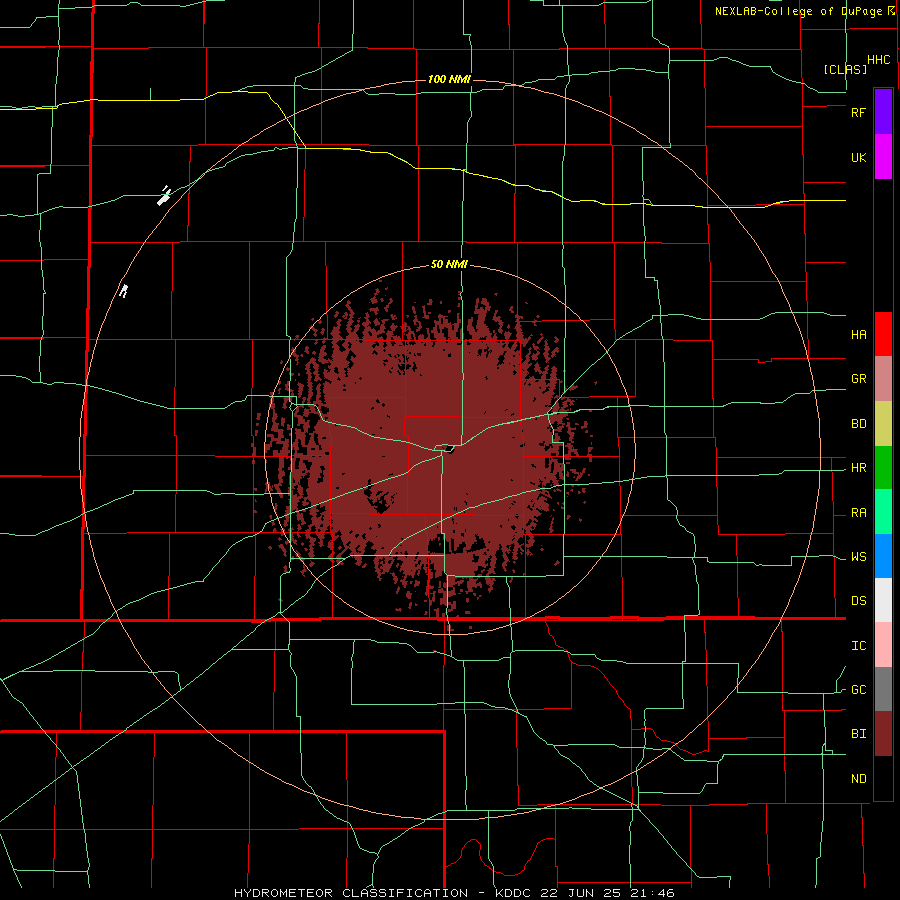This screenshot has height=900, width=900.
Task: Click the NEXLAB-College of DuPage text
Action: pos(798,11)
